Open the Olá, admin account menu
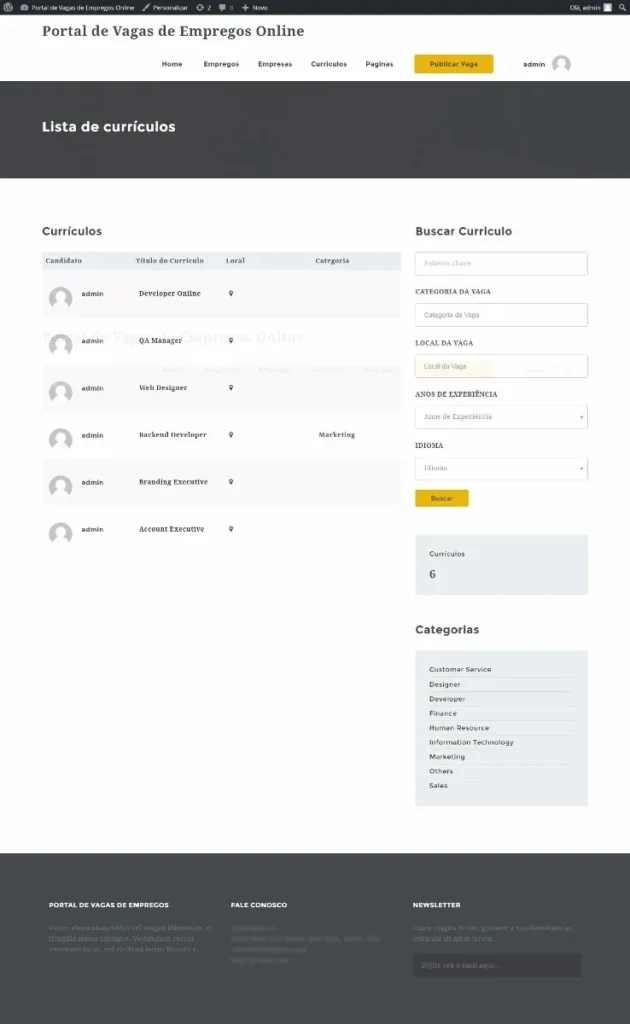This screenshot has width=630, height=1024. [x=590, y=7]
